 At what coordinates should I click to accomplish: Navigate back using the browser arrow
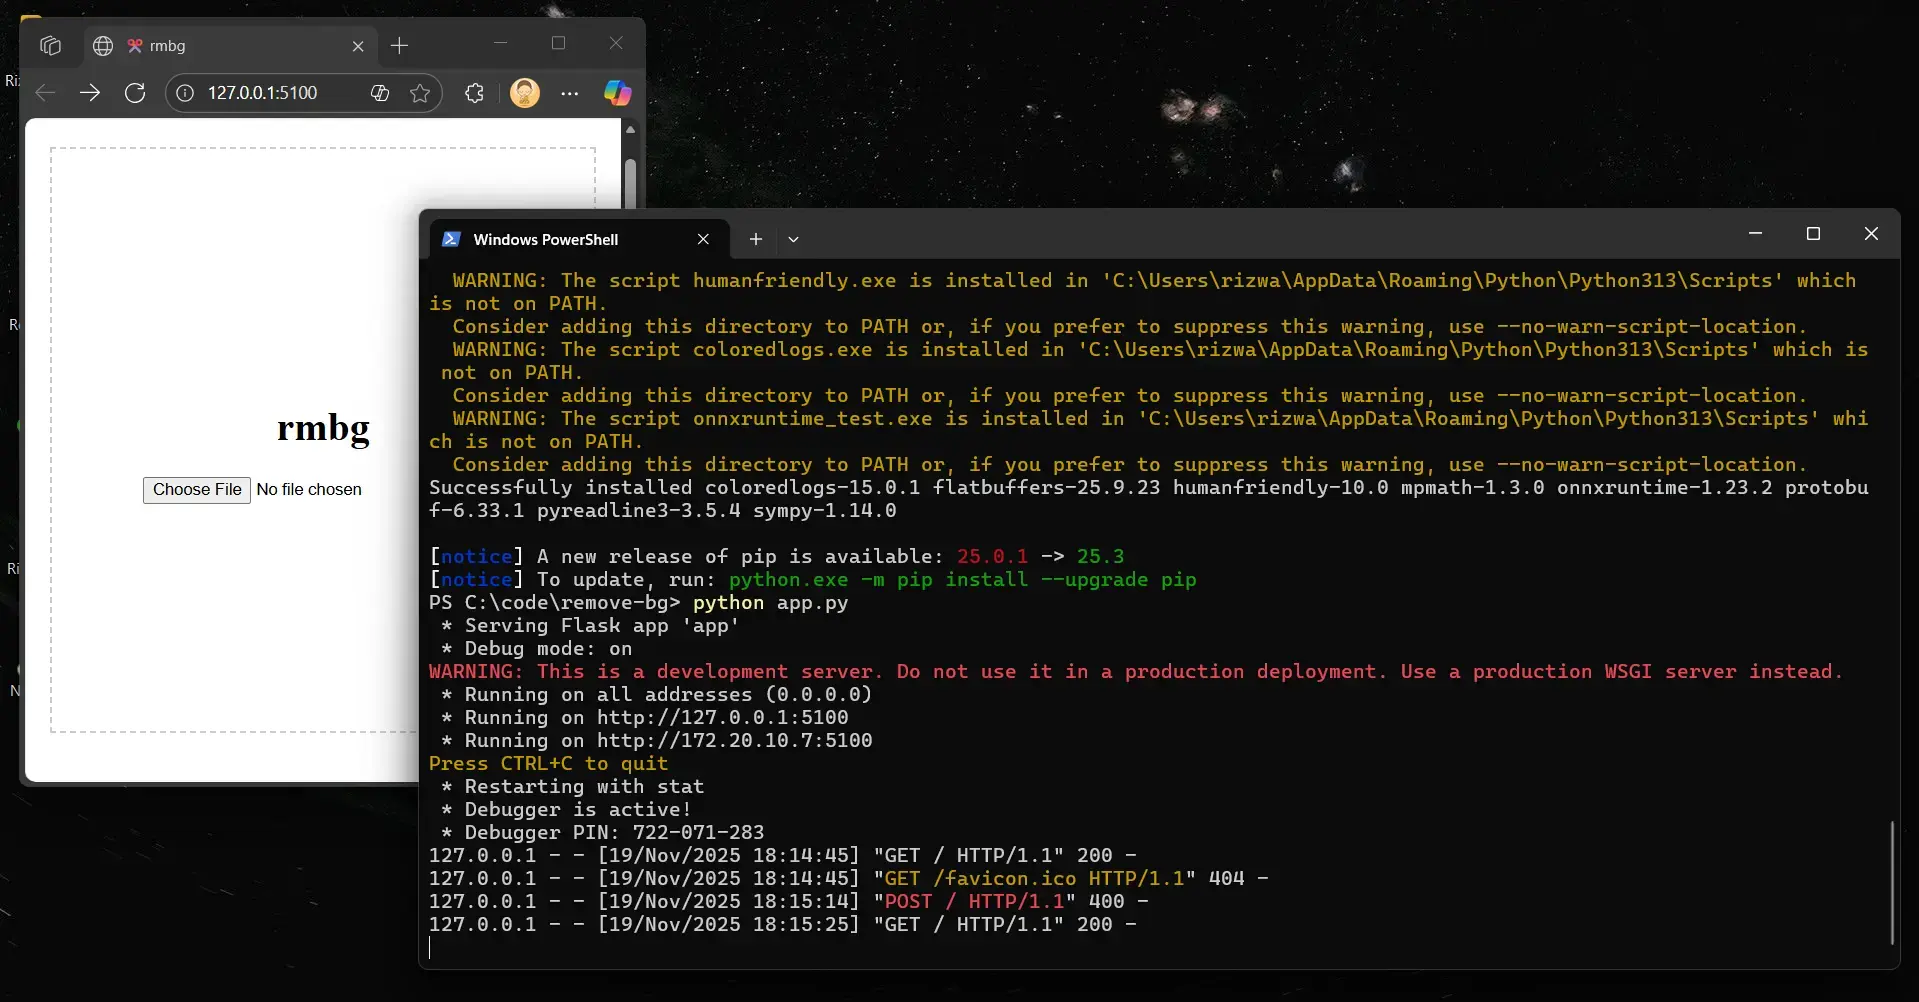point(44,92)
